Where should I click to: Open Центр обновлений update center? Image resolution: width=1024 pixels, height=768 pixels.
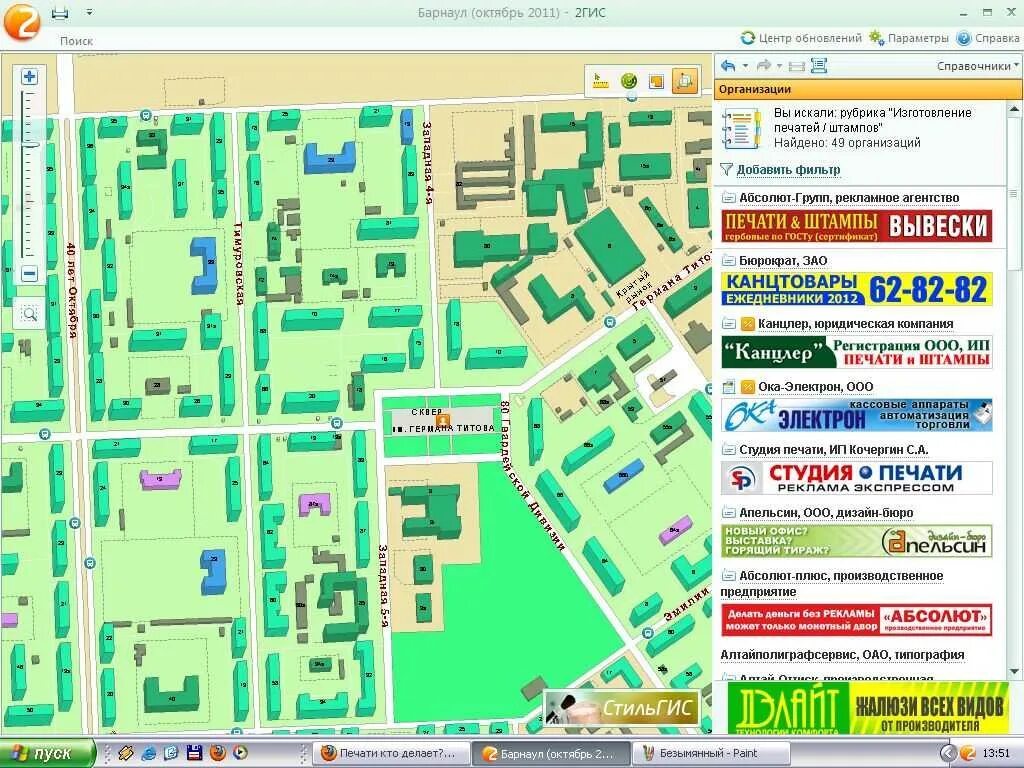pos(802,38)
